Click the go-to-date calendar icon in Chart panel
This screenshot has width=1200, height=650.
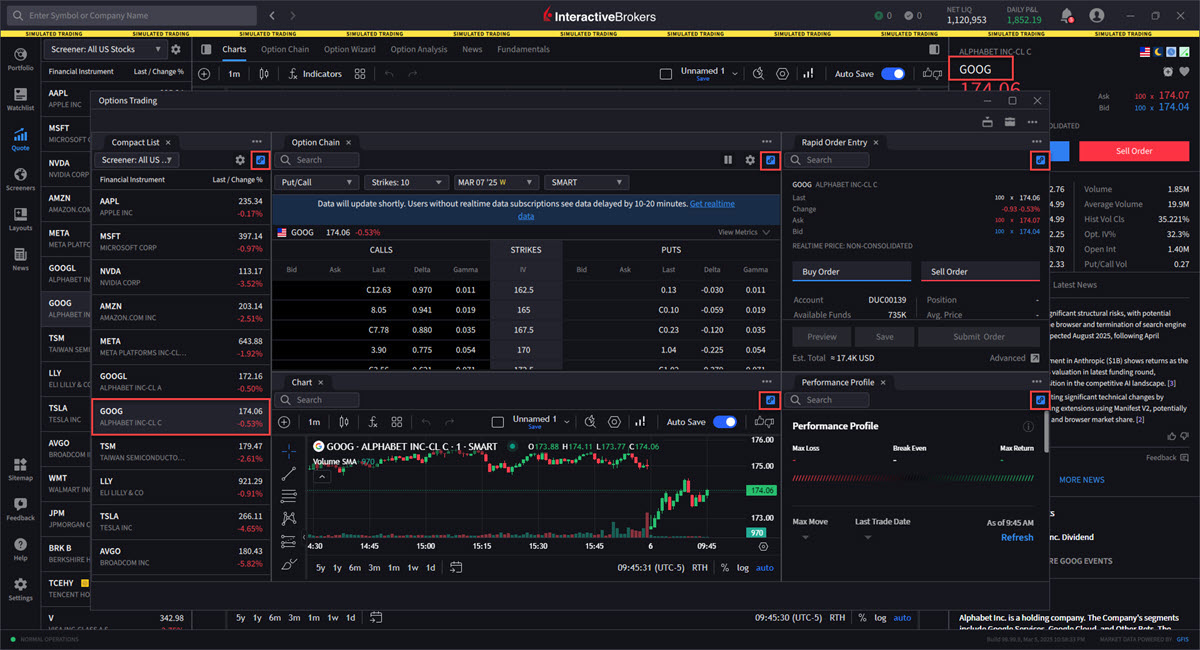(456, 567)
